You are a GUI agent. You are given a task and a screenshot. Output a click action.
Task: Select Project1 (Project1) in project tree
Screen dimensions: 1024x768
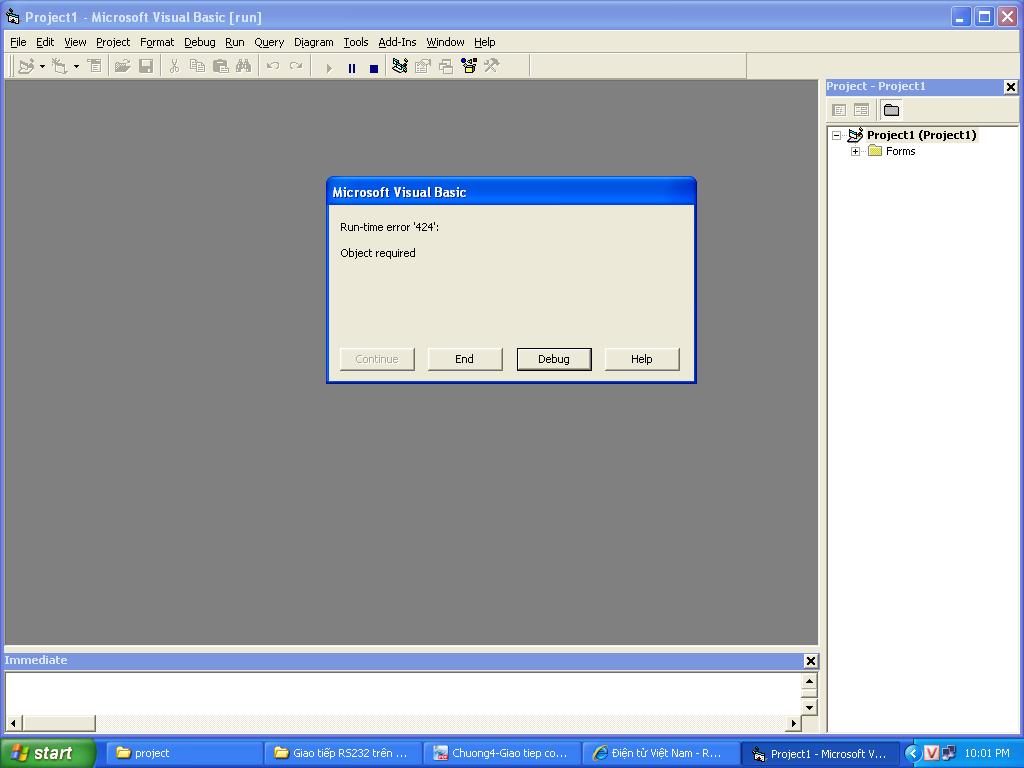pos(921,135)
